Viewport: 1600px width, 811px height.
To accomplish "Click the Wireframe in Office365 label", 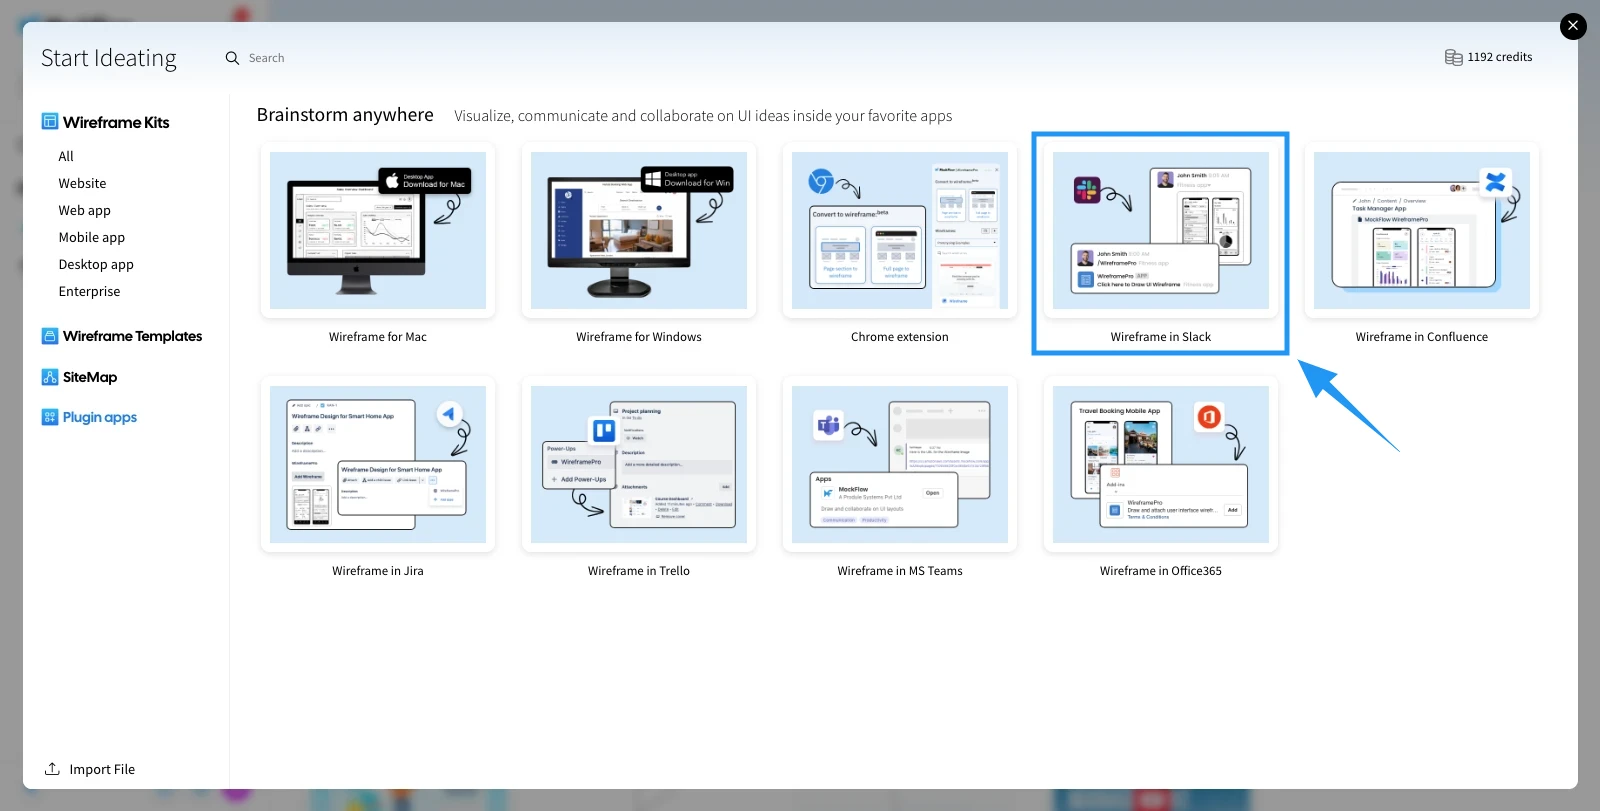I will coord(1161,571).
